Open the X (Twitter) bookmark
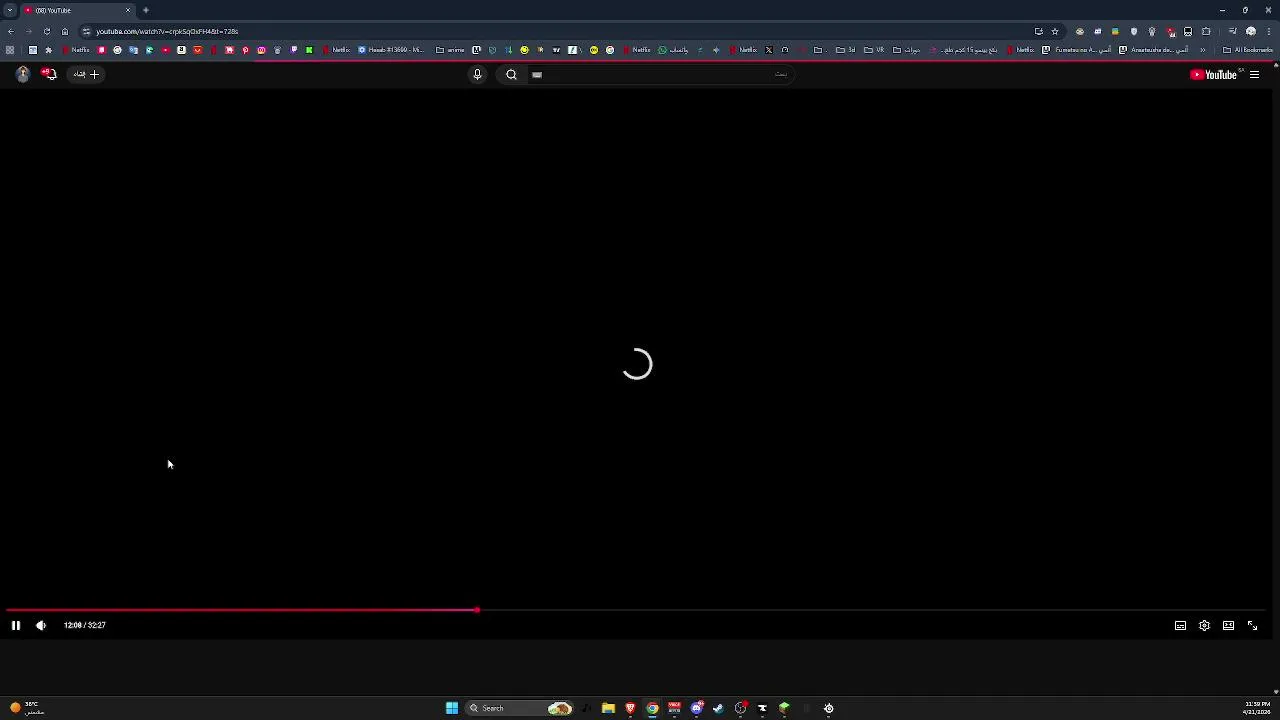Screen dimensions: 1280x720 point(769,50)
